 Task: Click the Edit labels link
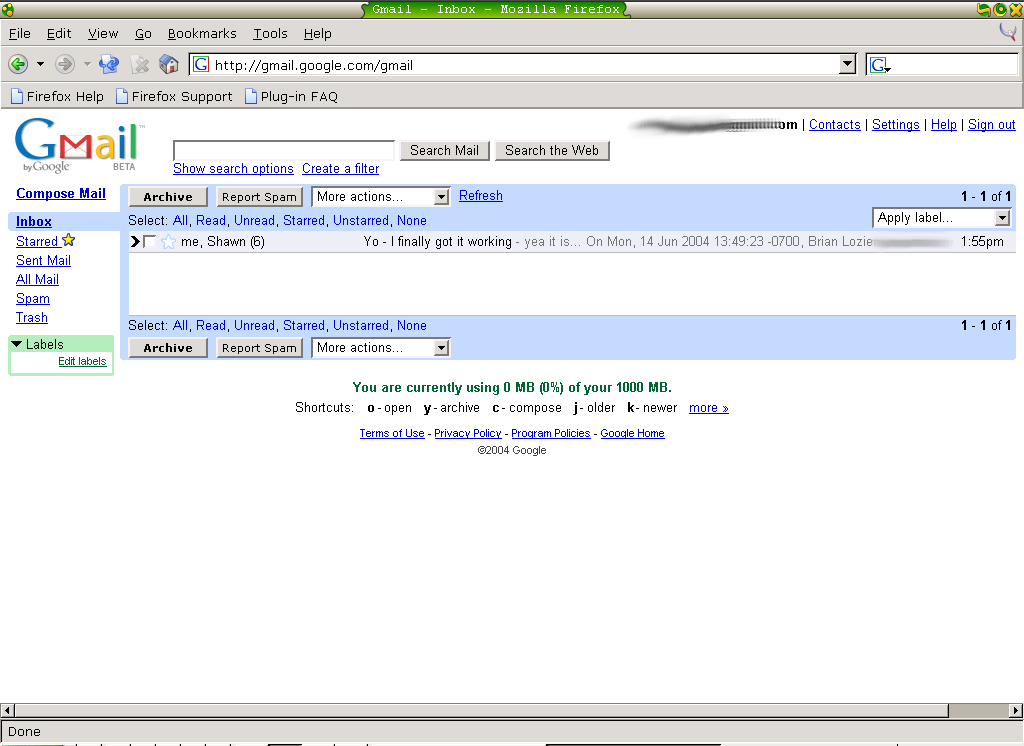click(x=82, y=361)
